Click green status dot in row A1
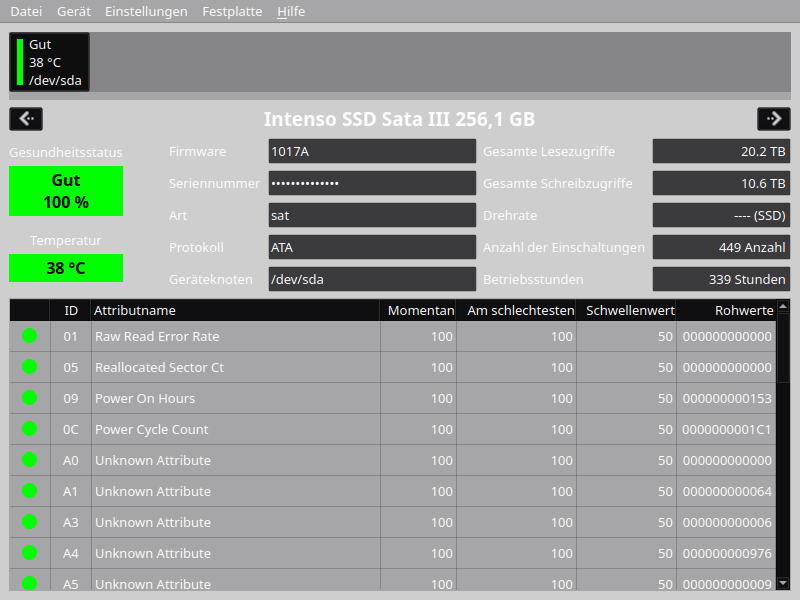 pos(30,491)
